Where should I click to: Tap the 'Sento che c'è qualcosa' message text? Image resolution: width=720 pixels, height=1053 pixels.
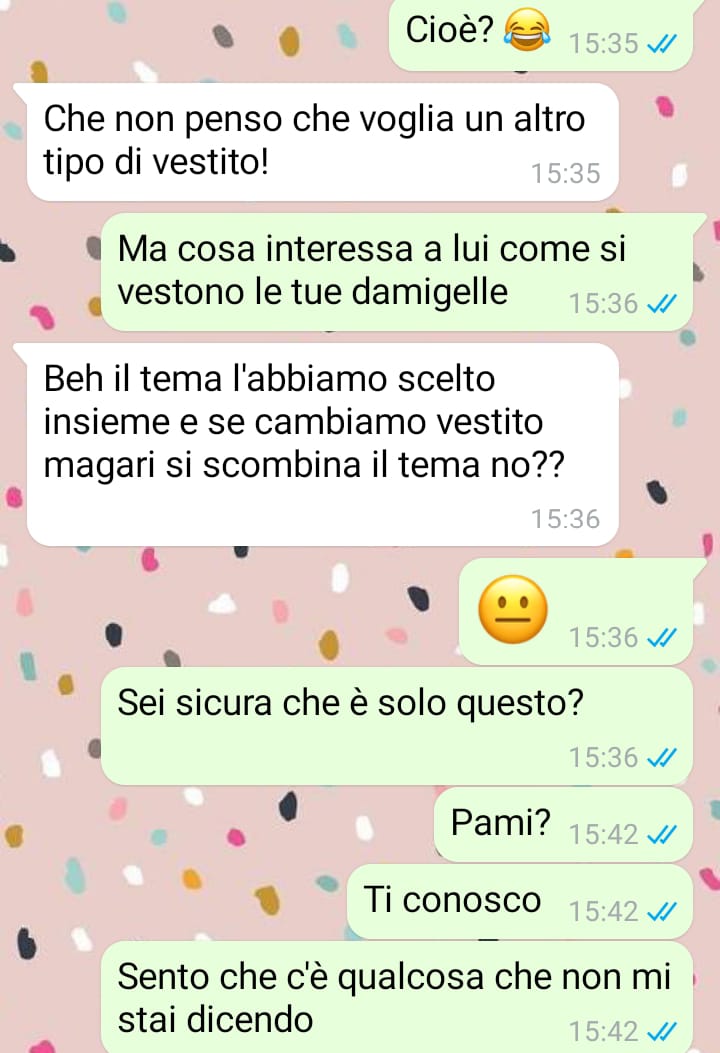pyautogui.click(x=394, y=998)
